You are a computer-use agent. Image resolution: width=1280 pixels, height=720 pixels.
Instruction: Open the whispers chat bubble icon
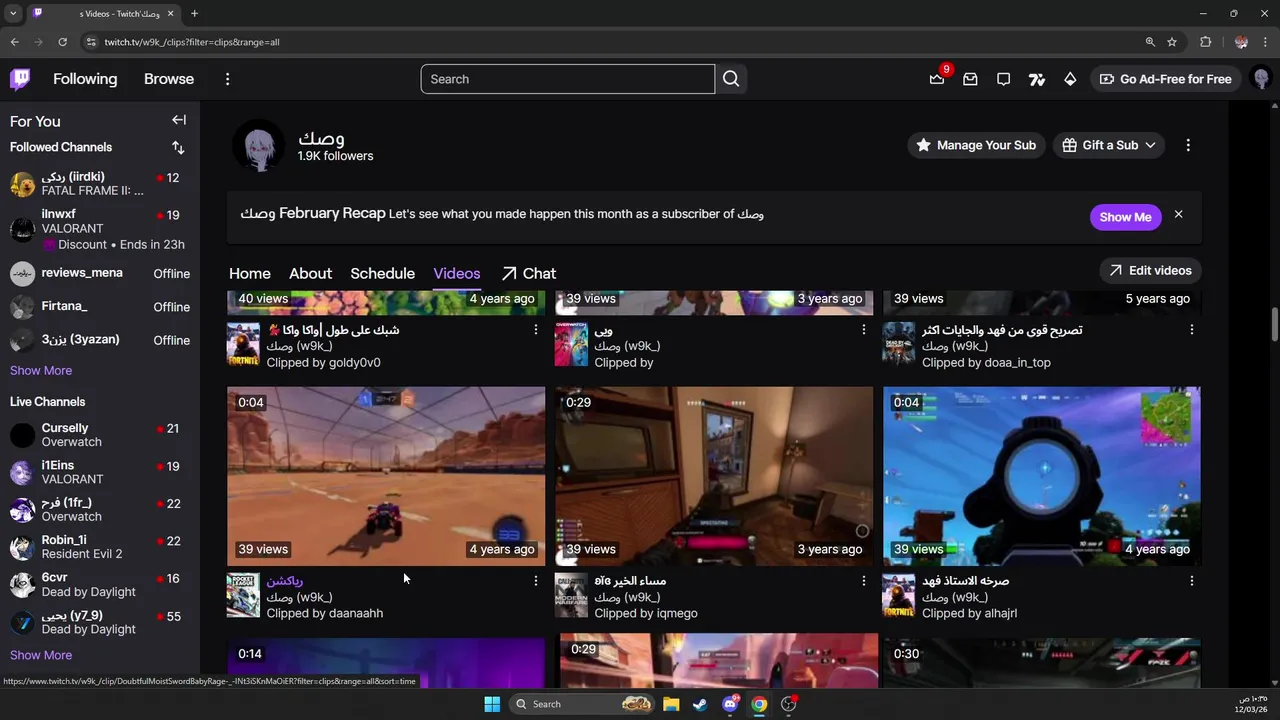pyautogui.click(x=1003, y=79)
